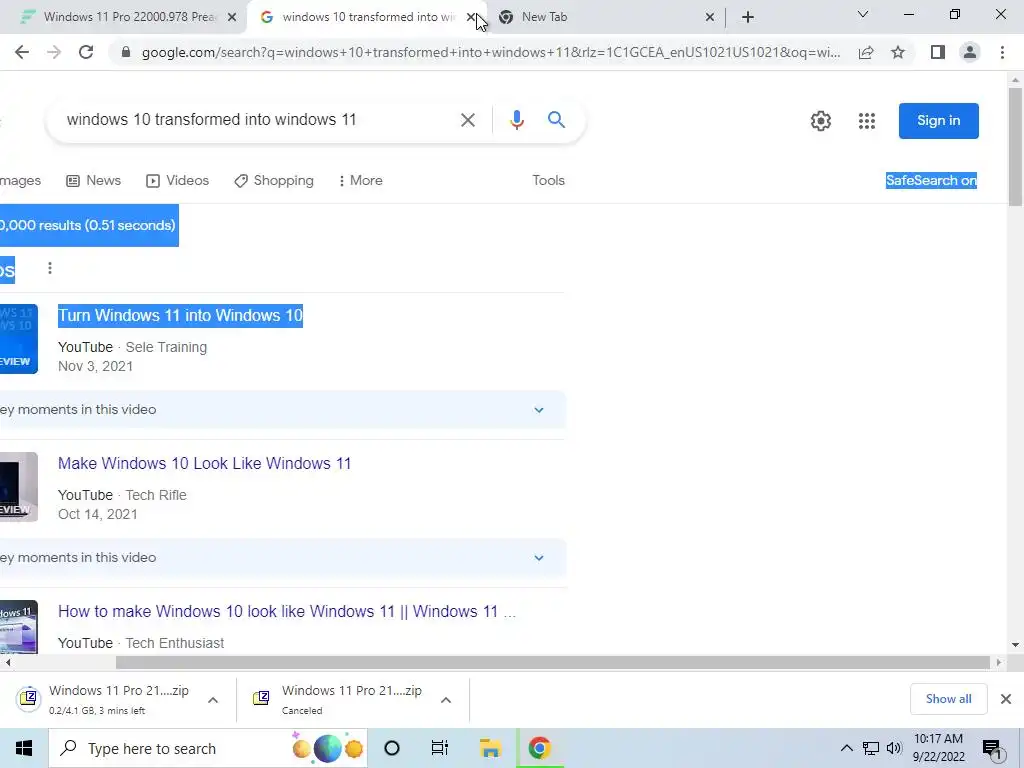The image size is (1024, 768).
Task: Click the Google search query field
Action: click(x=255, y=120)
